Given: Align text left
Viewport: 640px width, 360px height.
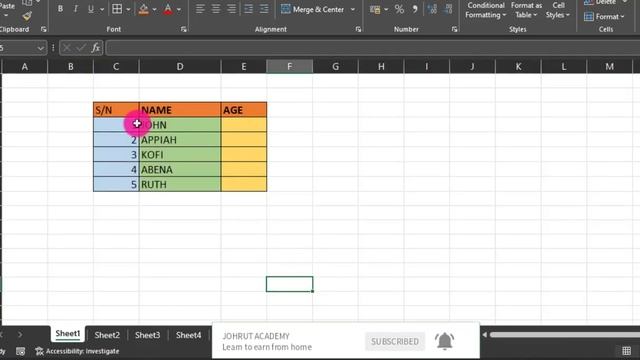Looking at the screenshot, I should (x=200, y=9).
